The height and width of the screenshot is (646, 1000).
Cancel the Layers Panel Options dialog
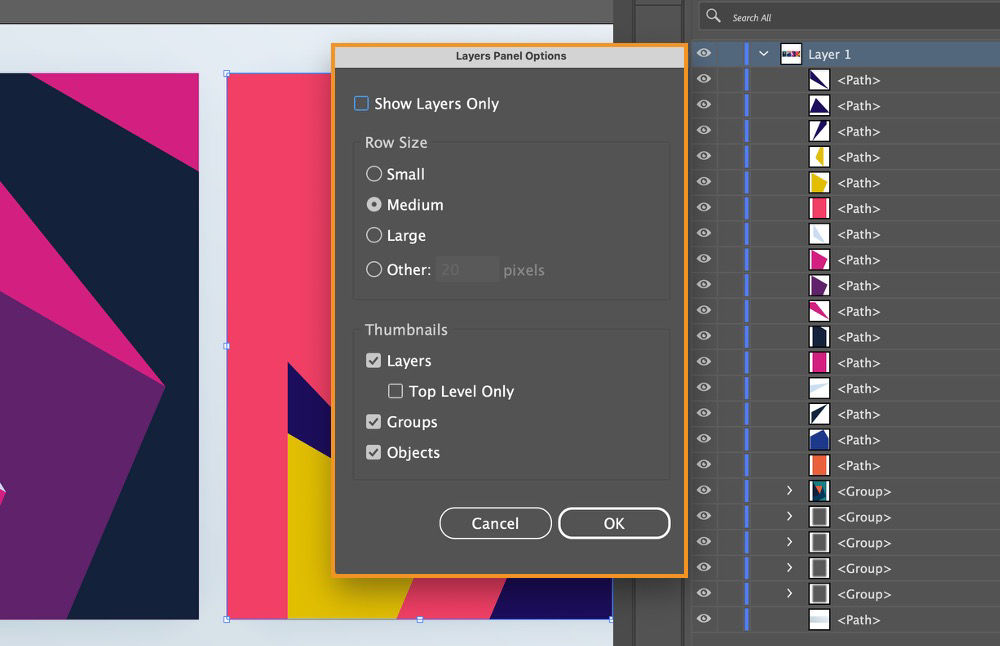pyautogui.click(x=495, y=523)
